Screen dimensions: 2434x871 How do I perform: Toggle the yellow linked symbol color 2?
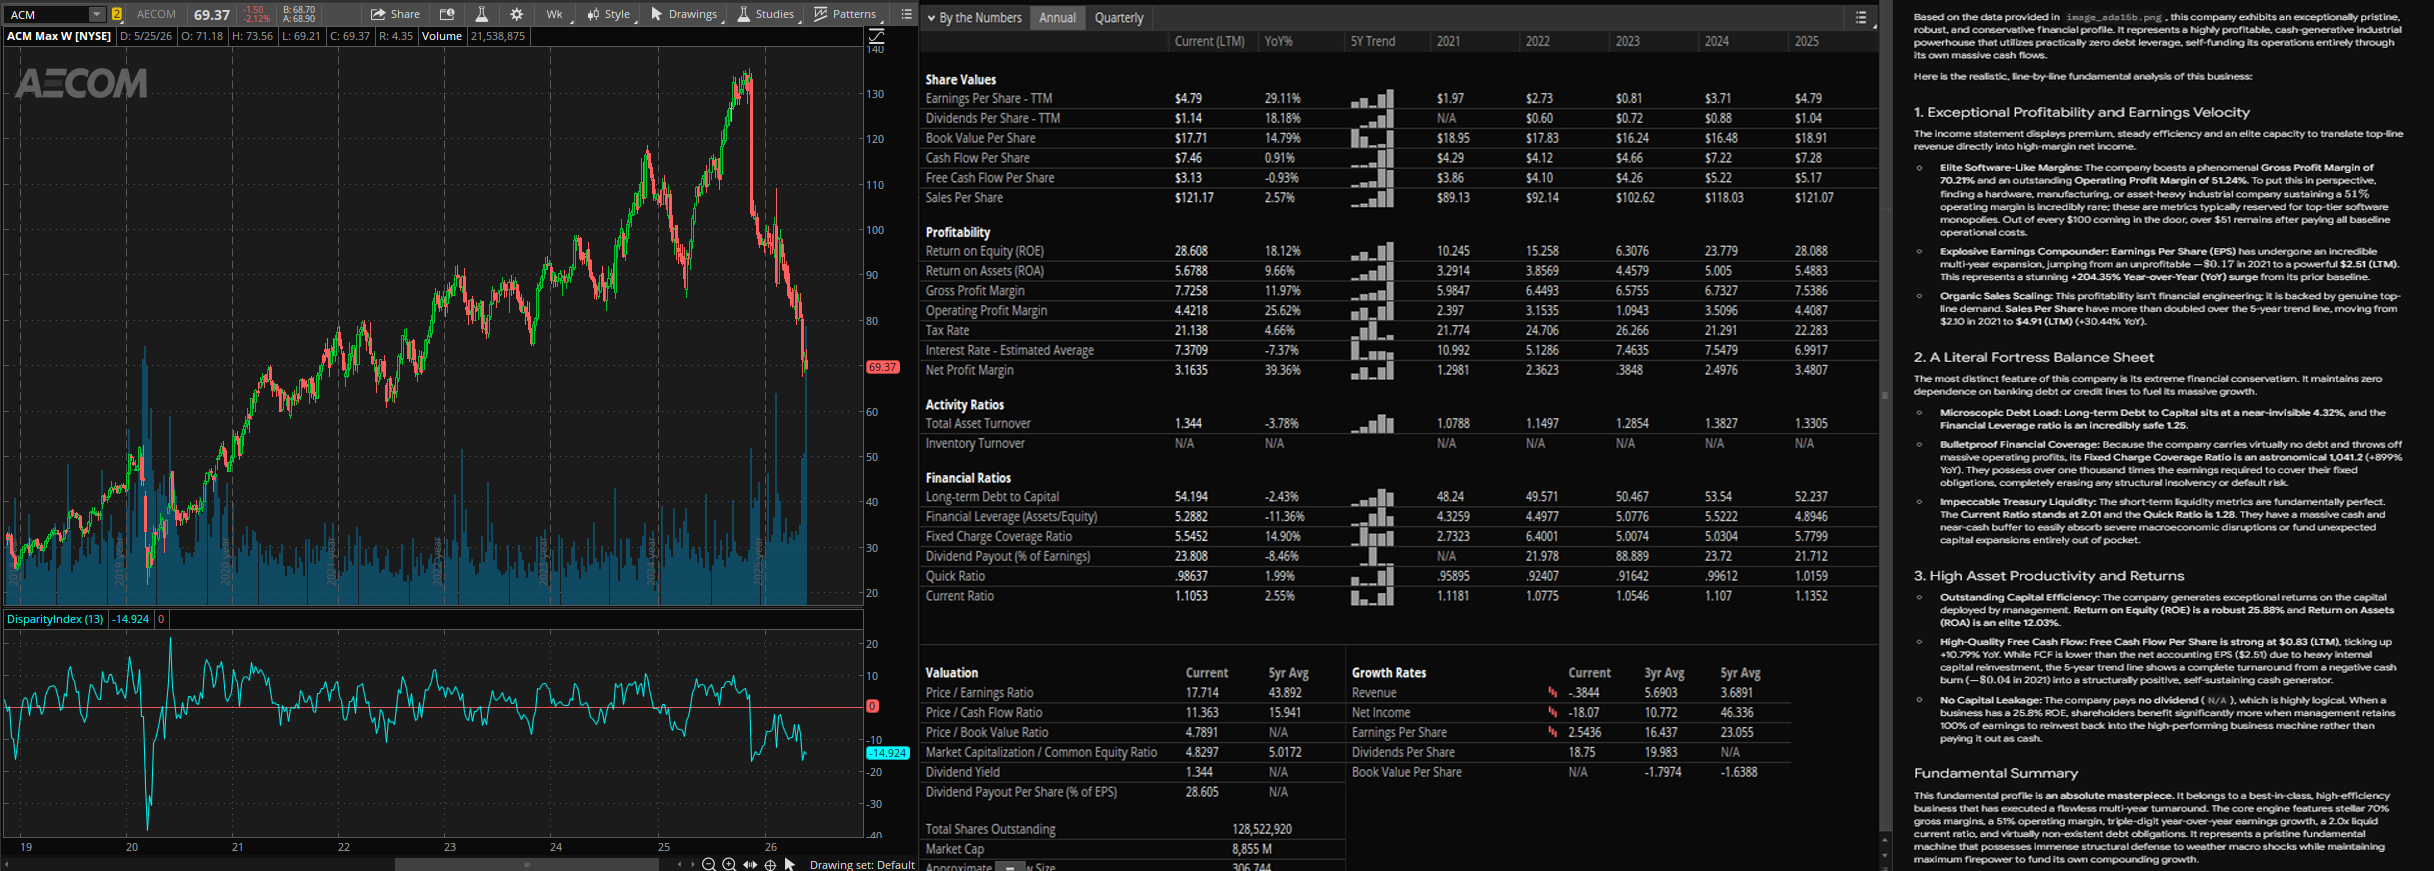pyautogui.click(x=117, y=14)
